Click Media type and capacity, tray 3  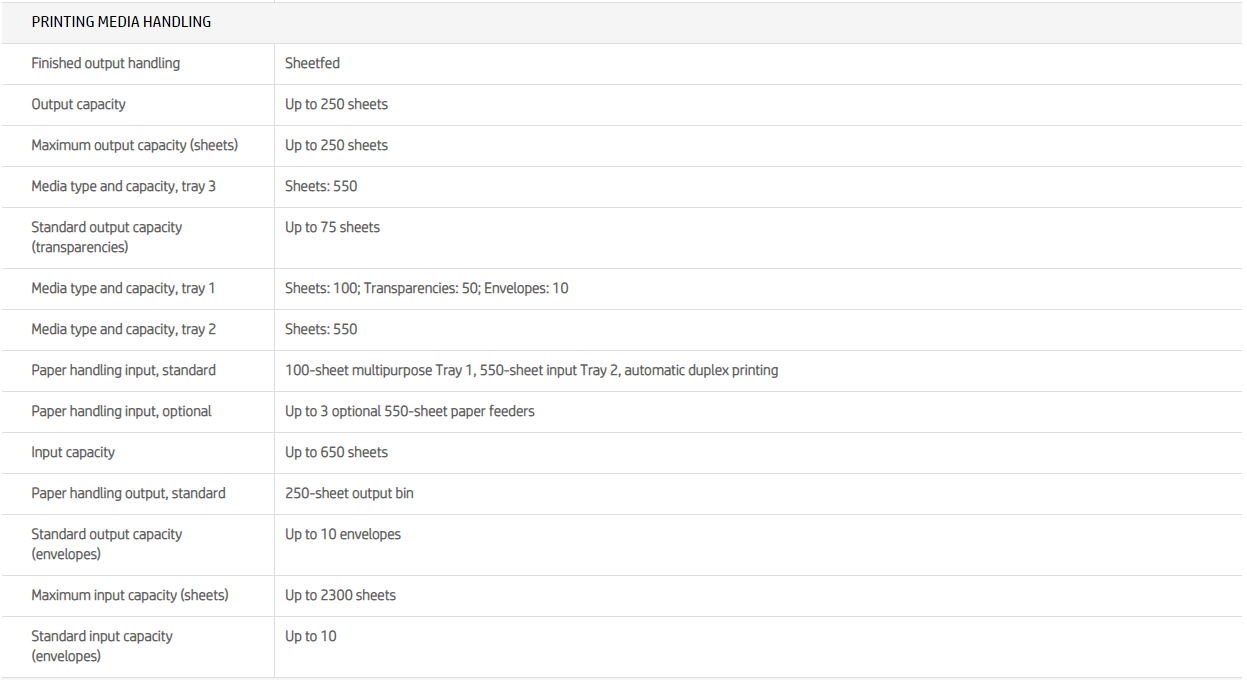click(x=123, y=186)
